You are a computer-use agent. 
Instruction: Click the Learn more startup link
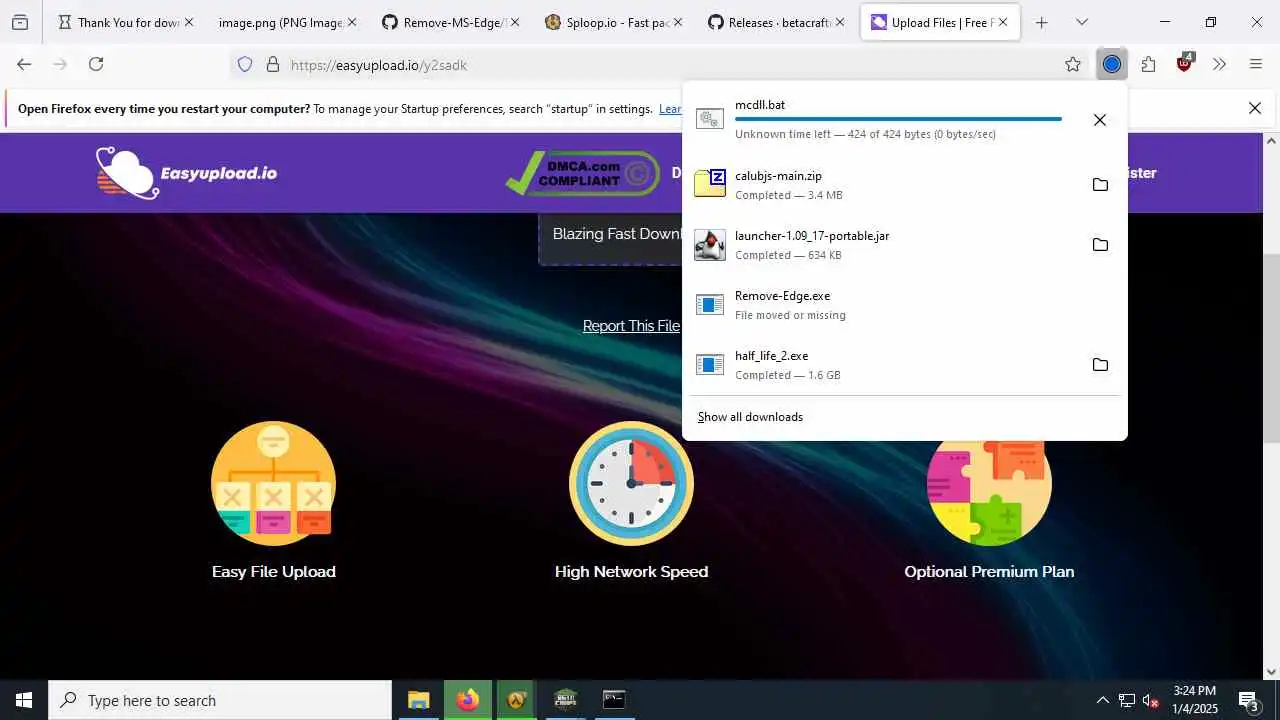[670, 109]
